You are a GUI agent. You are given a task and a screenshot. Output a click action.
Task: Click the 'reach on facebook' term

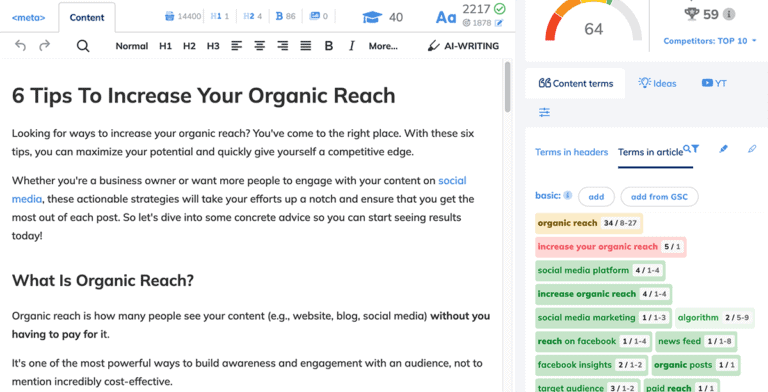593,341
